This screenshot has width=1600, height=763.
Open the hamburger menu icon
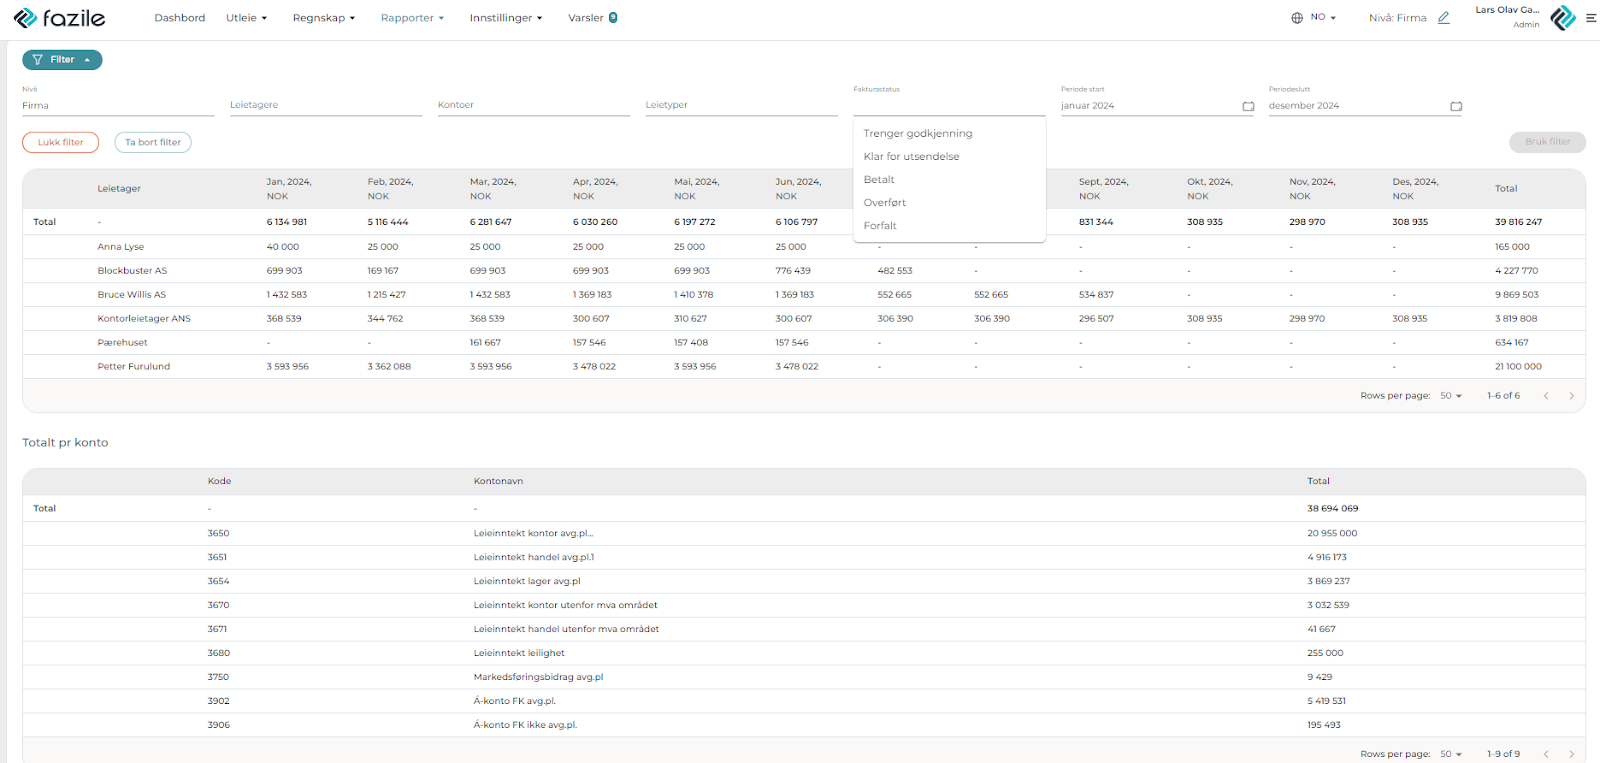pos(1590,18)
